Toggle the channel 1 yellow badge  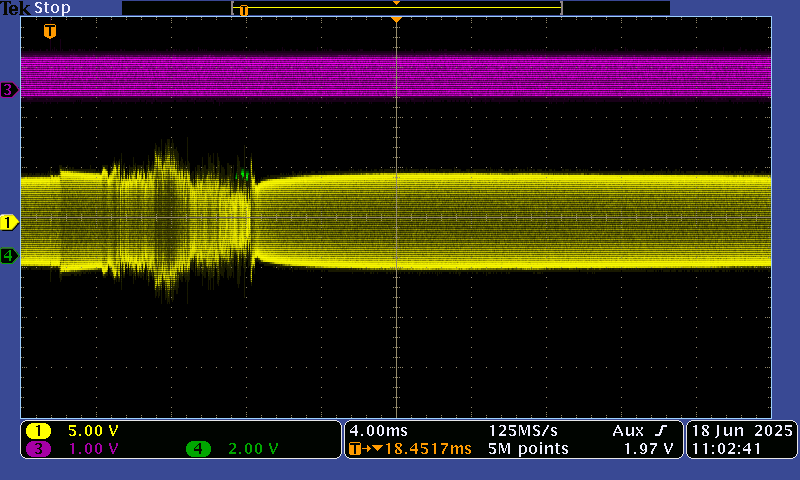pos(39,431)
